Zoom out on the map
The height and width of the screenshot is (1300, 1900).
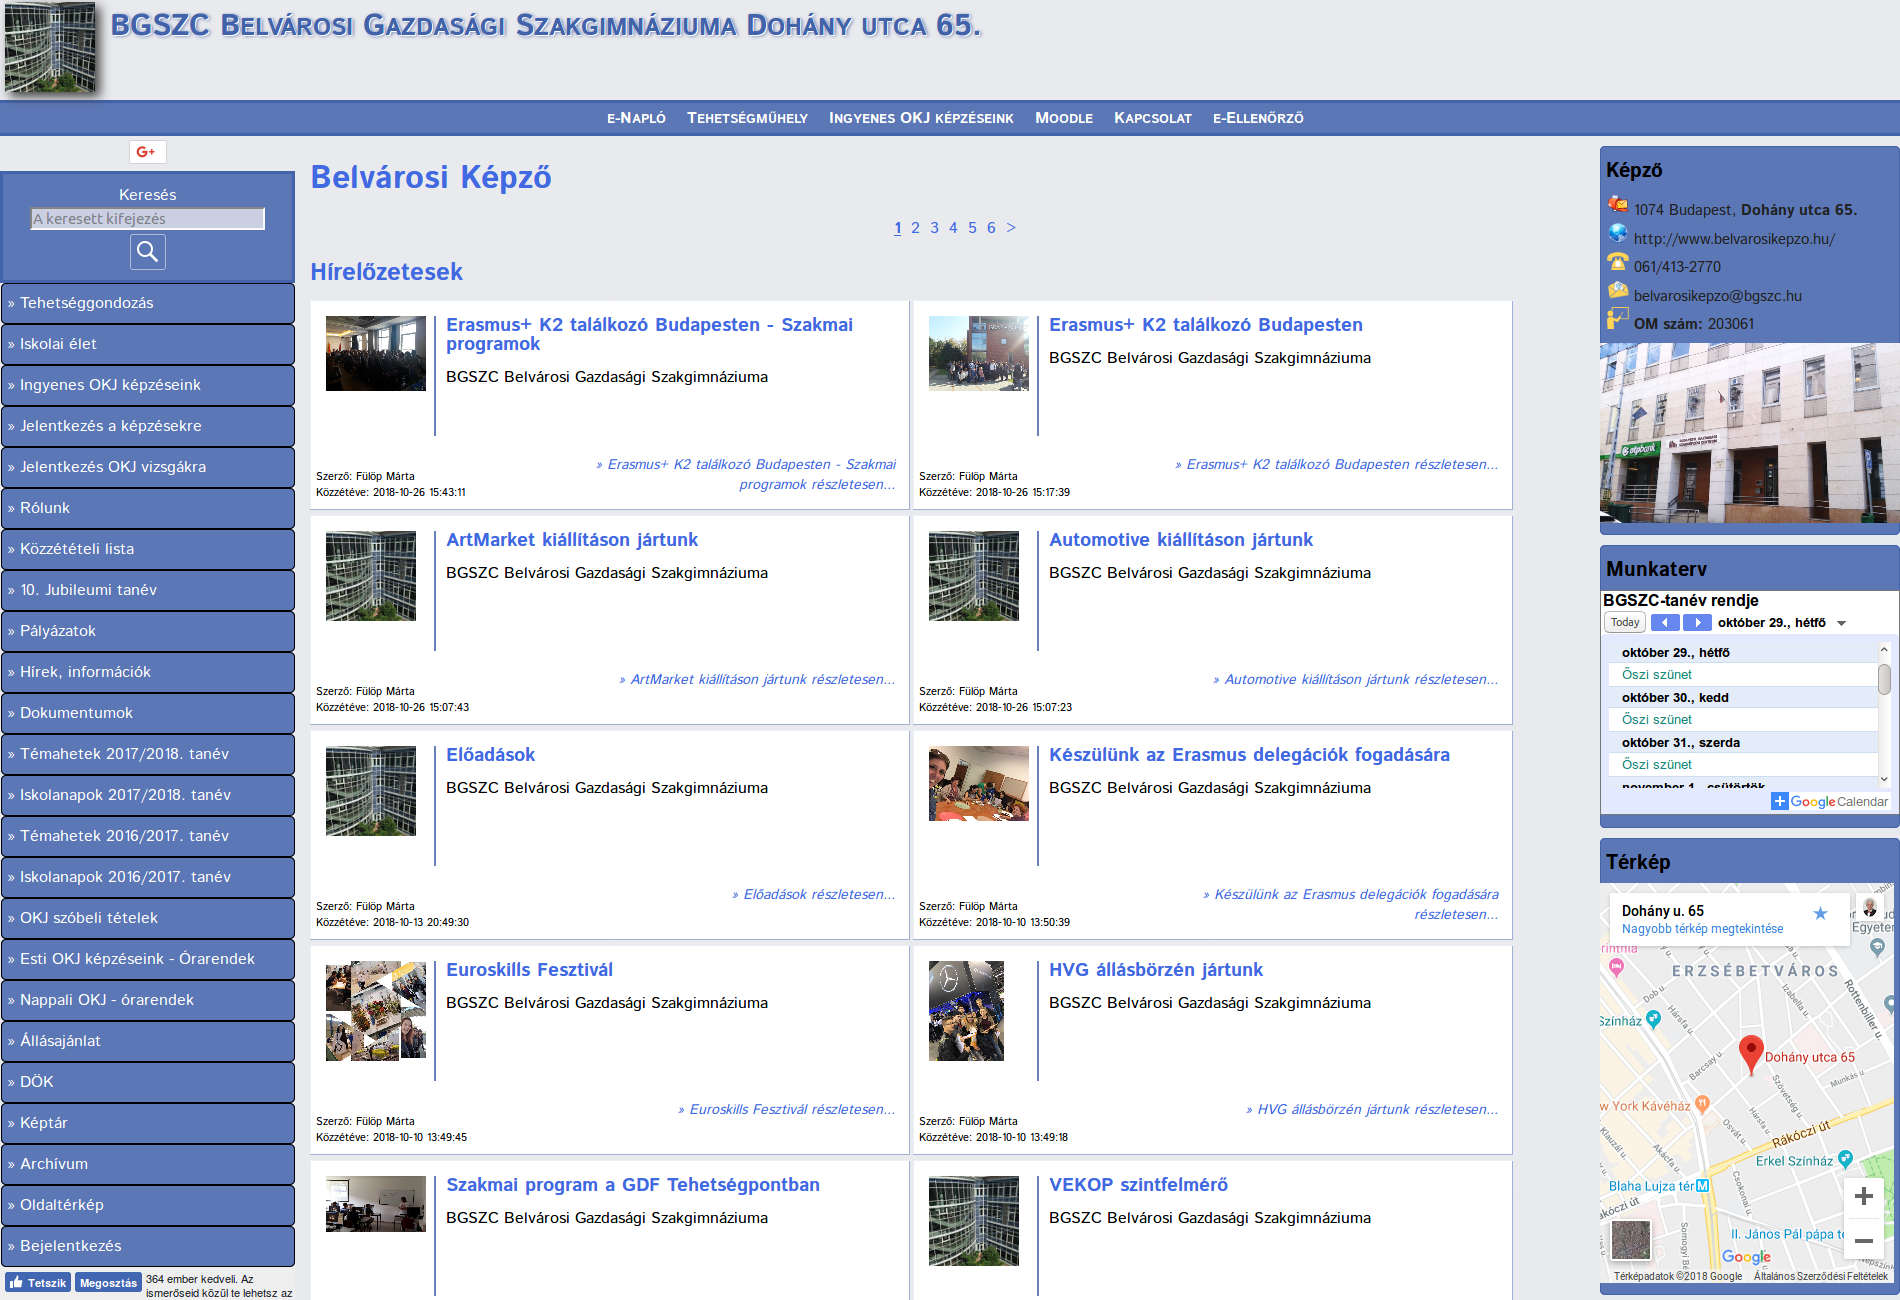point(1863,1241)
